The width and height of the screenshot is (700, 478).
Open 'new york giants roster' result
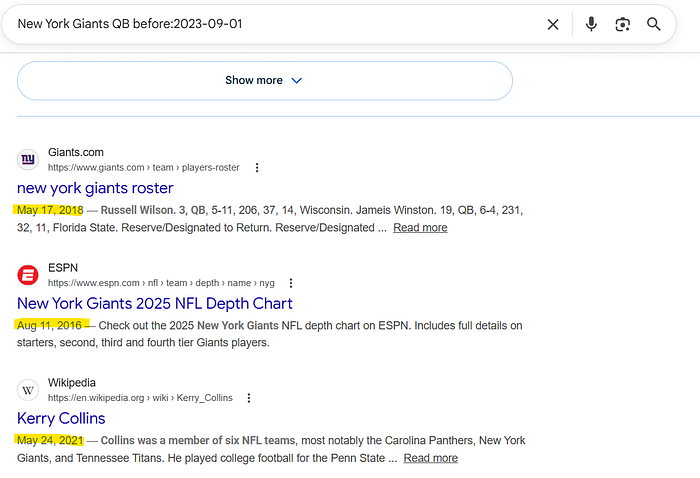click(95, 188)
